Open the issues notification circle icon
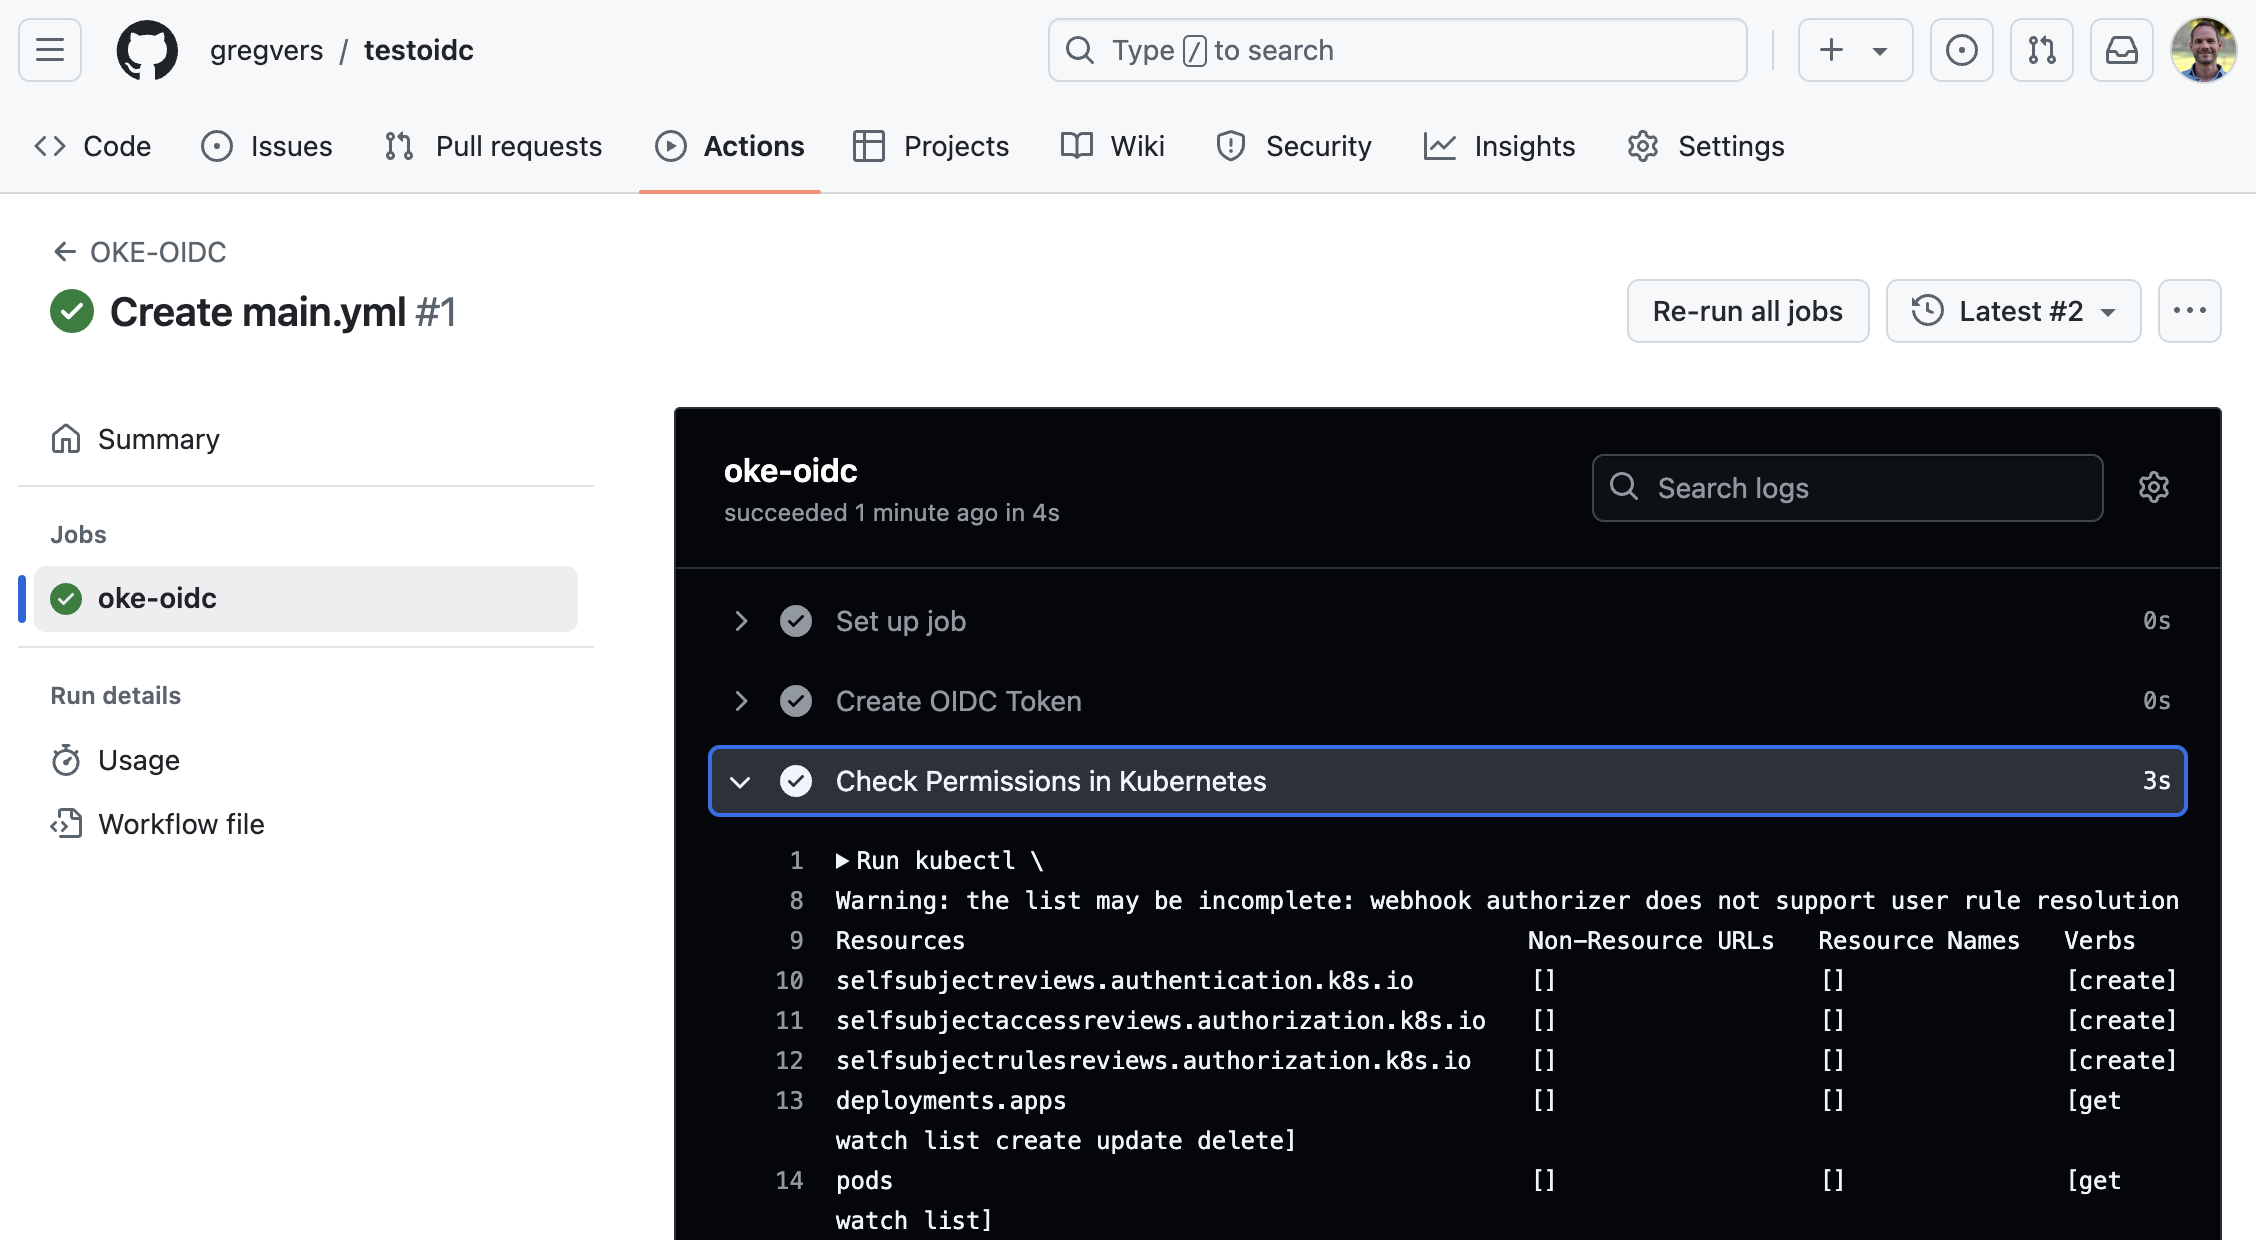This screenshot has height=1240, width=2256. point(1962,50)
